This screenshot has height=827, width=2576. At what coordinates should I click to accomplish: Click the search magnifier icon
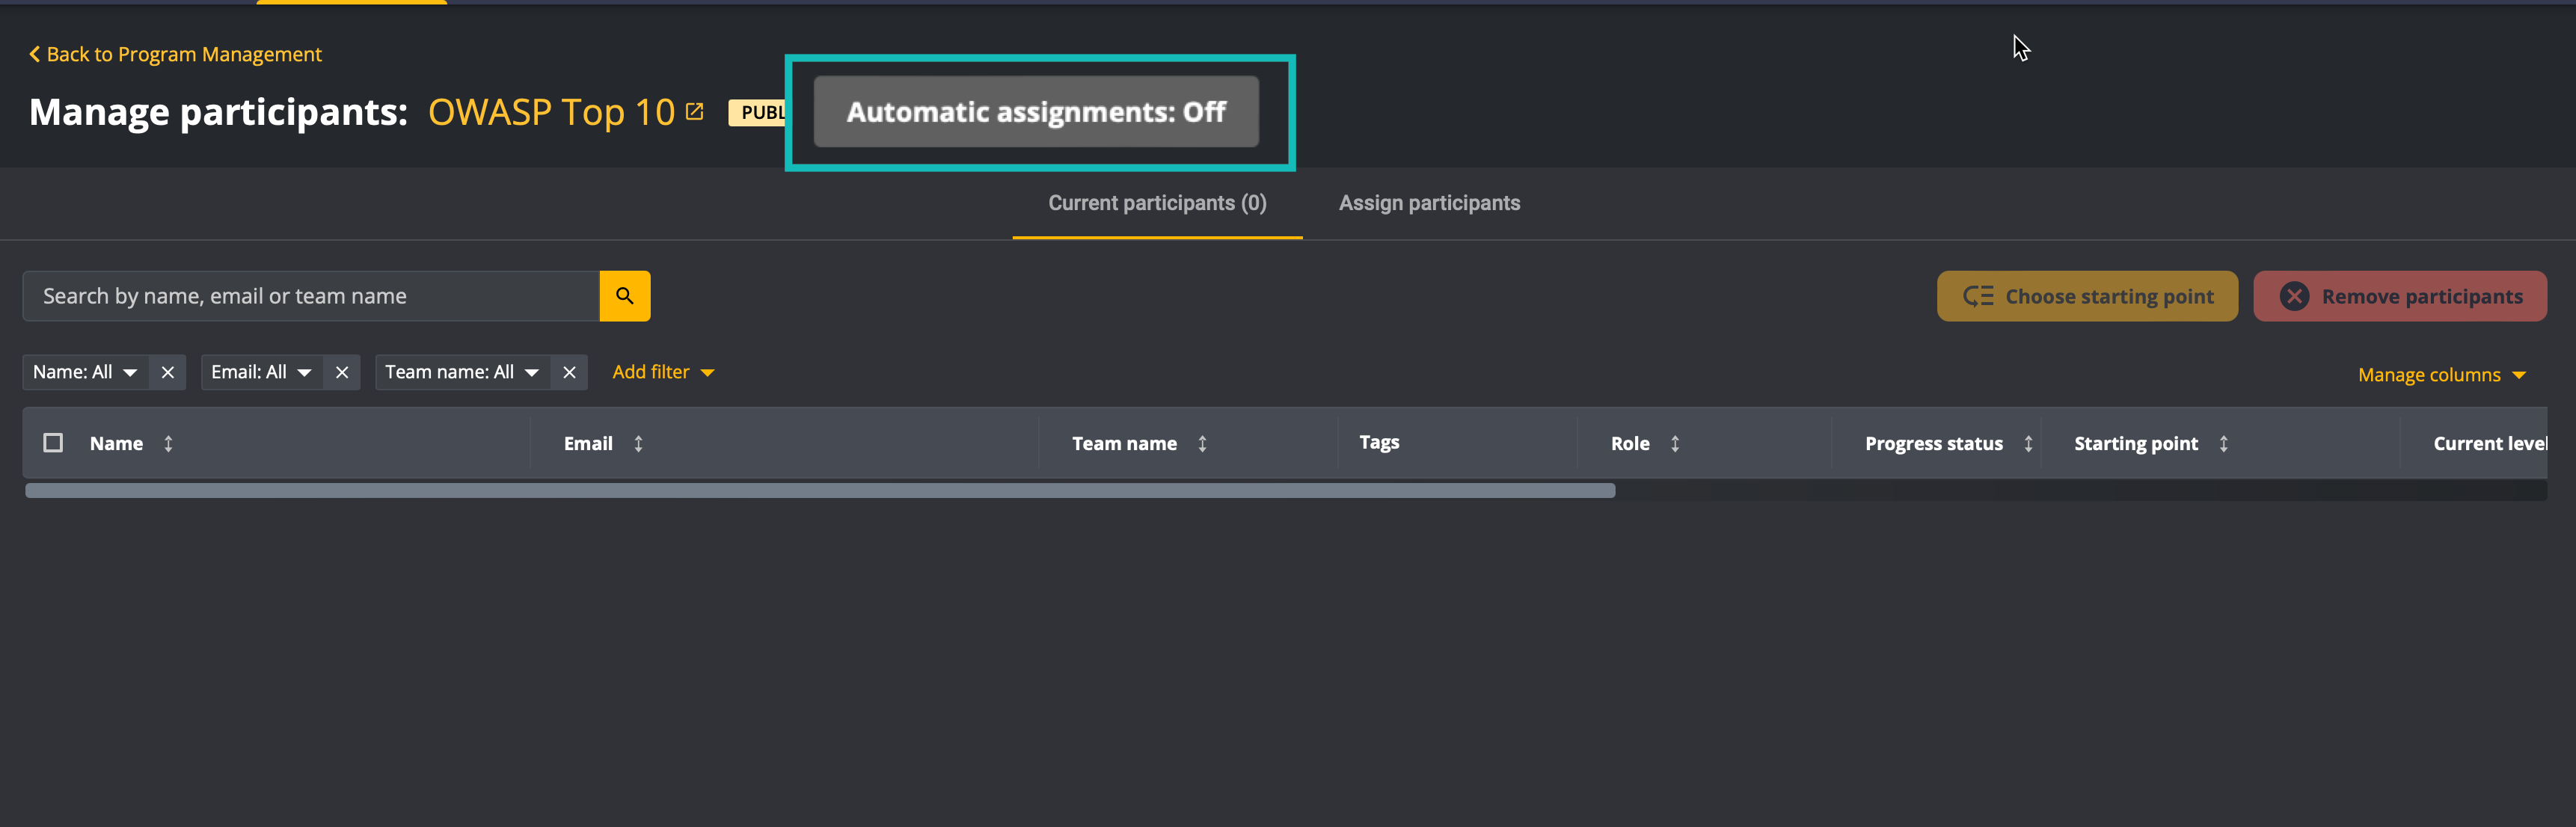625,295
